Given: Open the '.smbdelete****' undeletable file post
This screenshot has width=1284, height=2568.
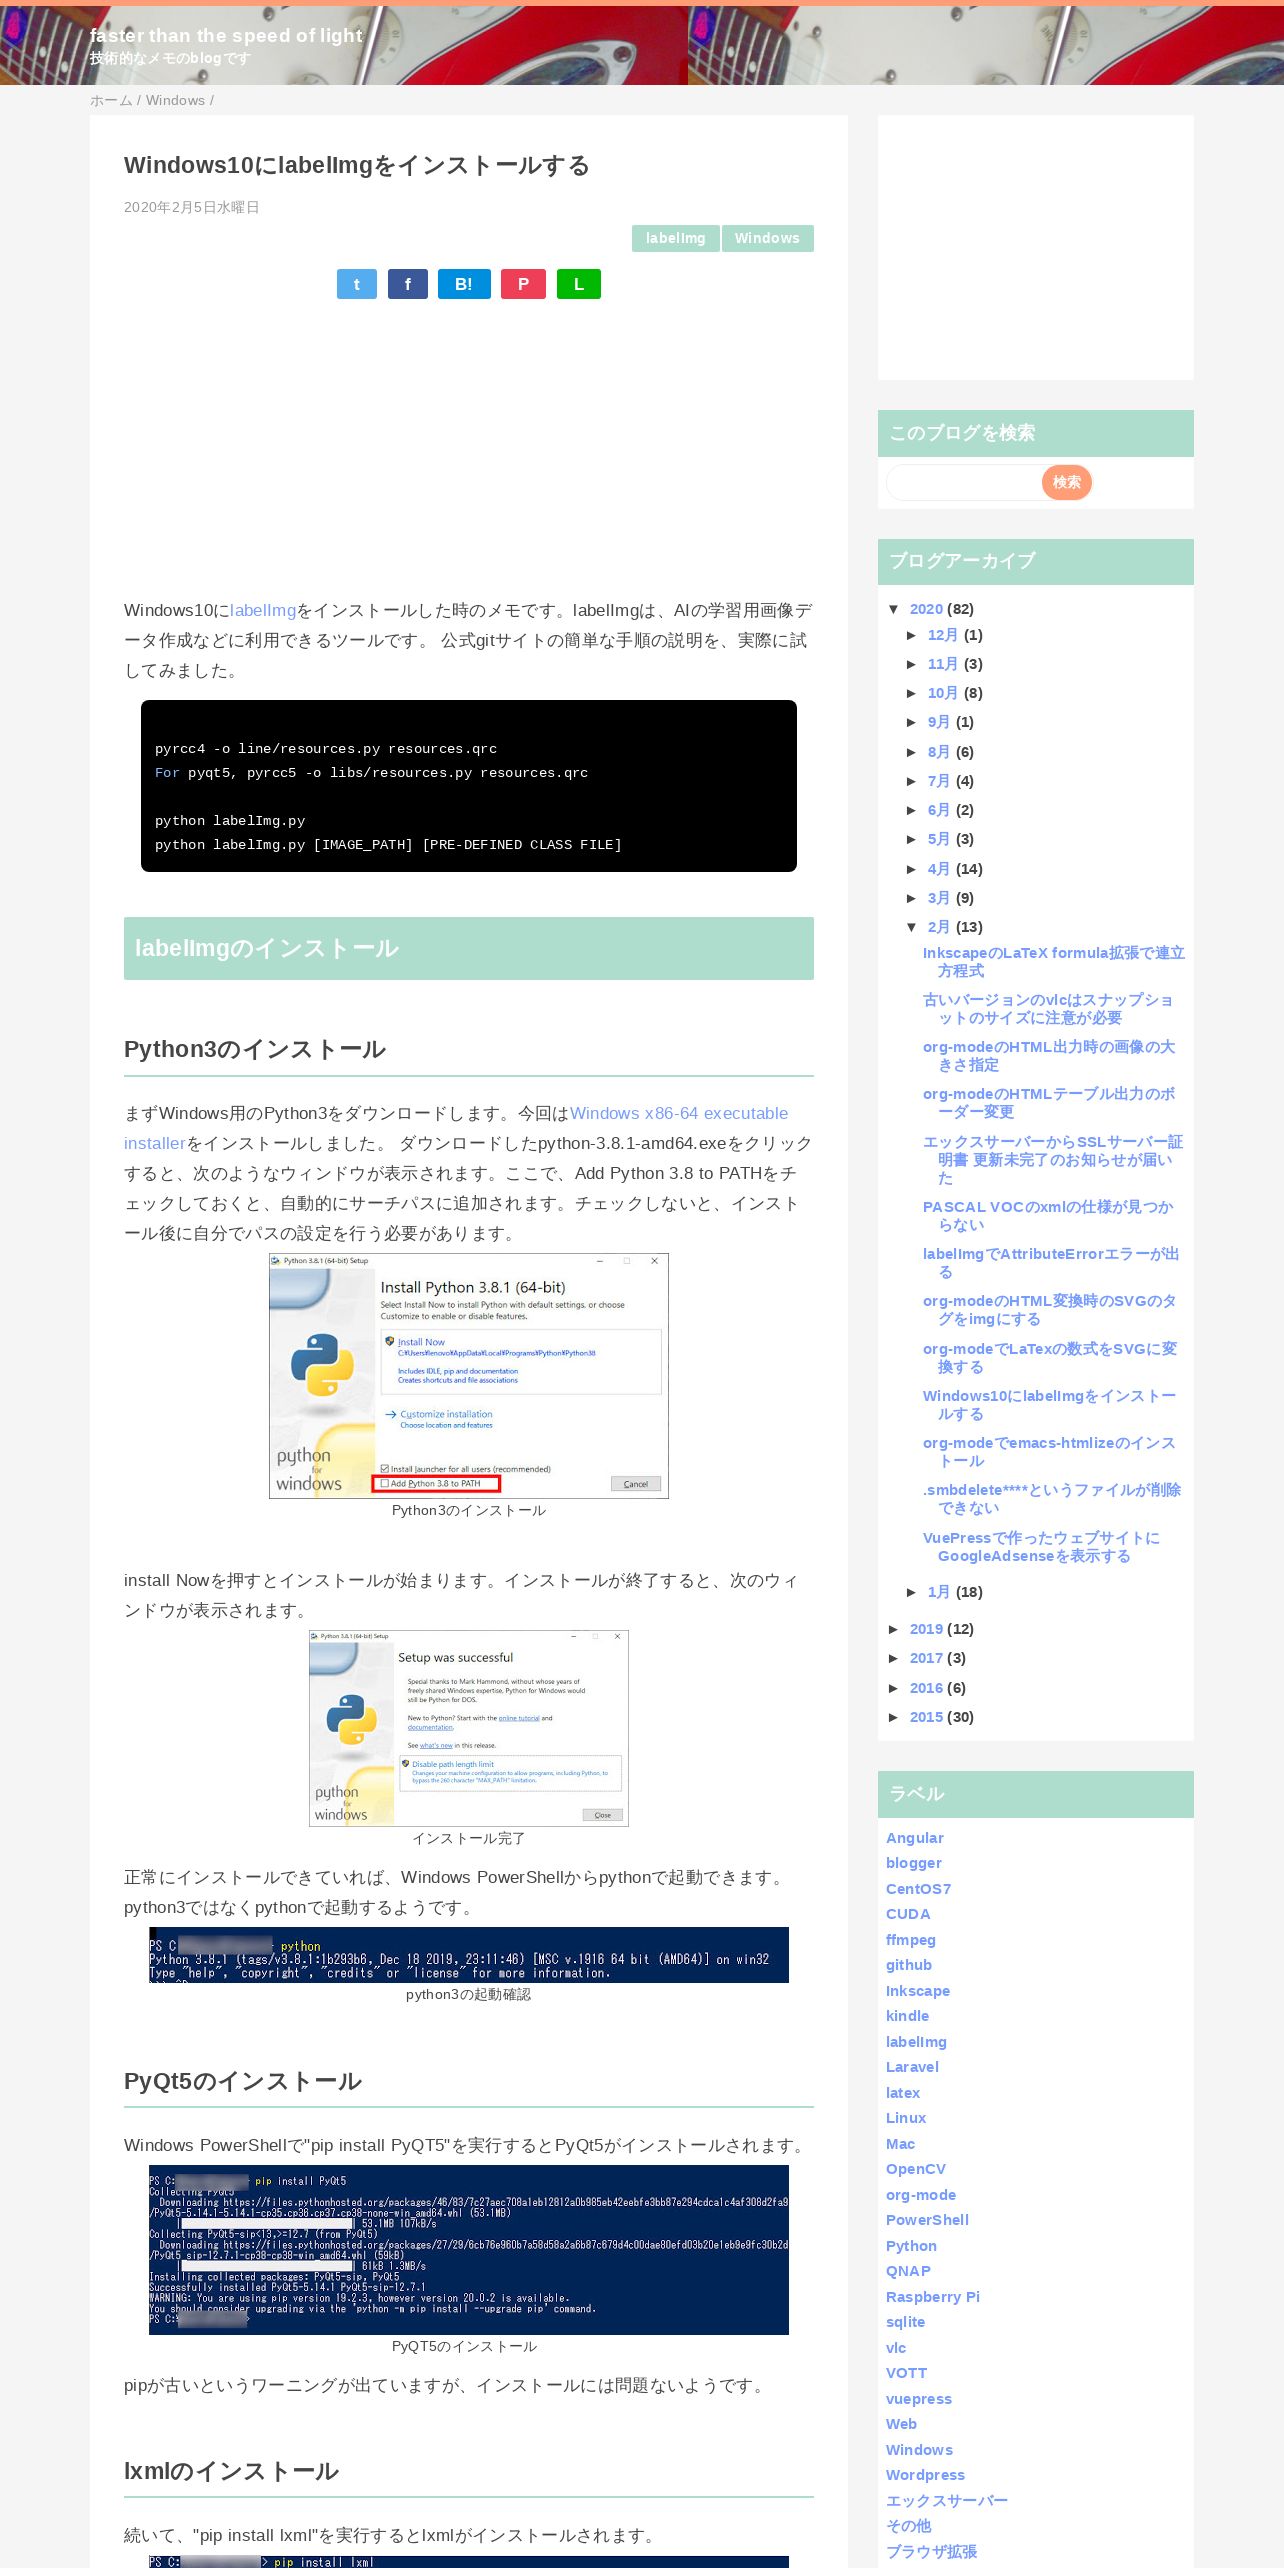Looking at the screenshot, I should [1051, 1499].
